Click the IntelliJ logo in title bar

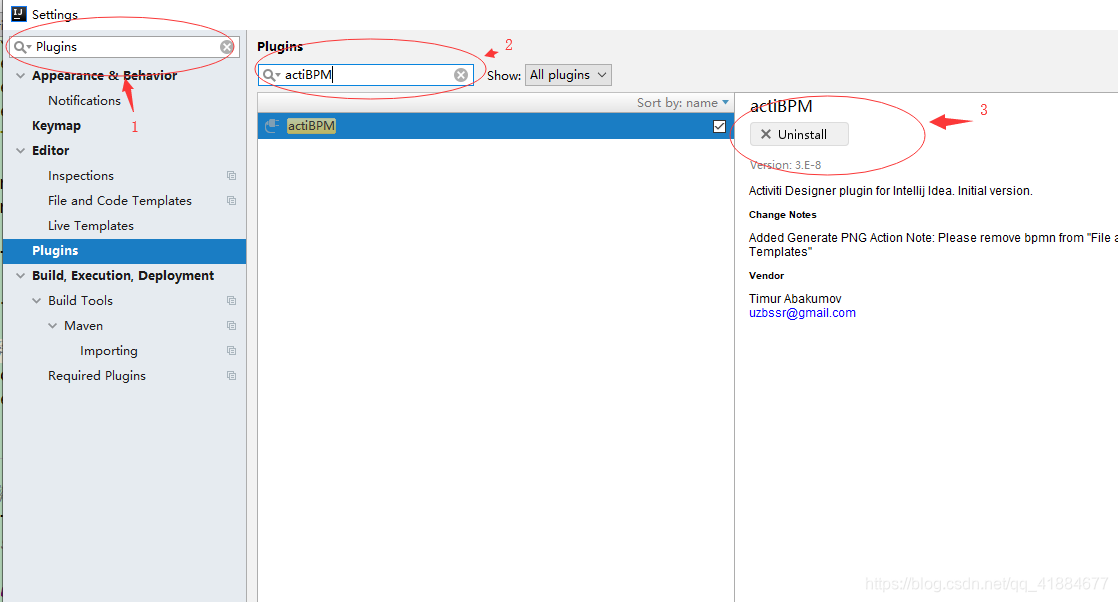[x=19, y=14]
